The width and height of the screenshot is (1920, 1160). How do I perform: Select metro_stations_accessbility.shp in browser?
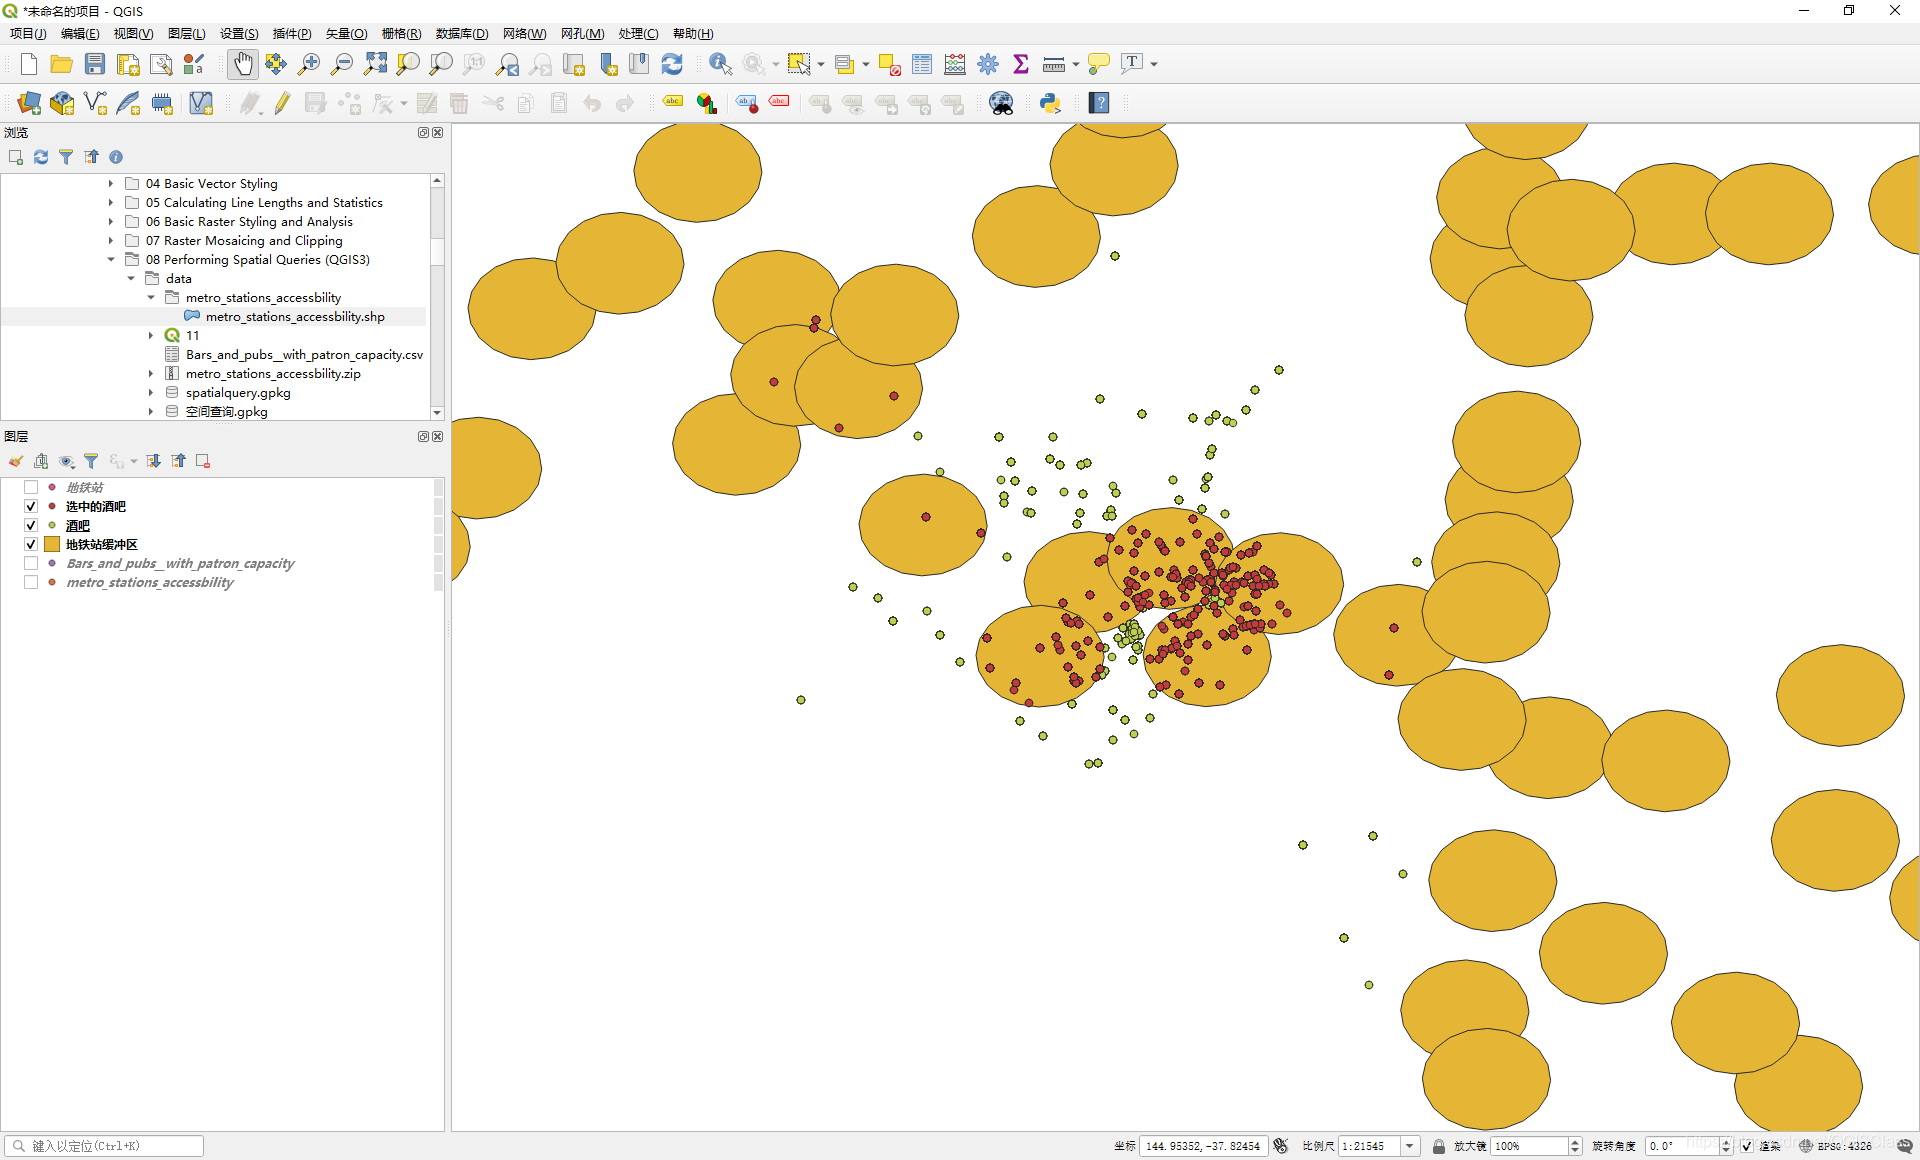(295, 317)
